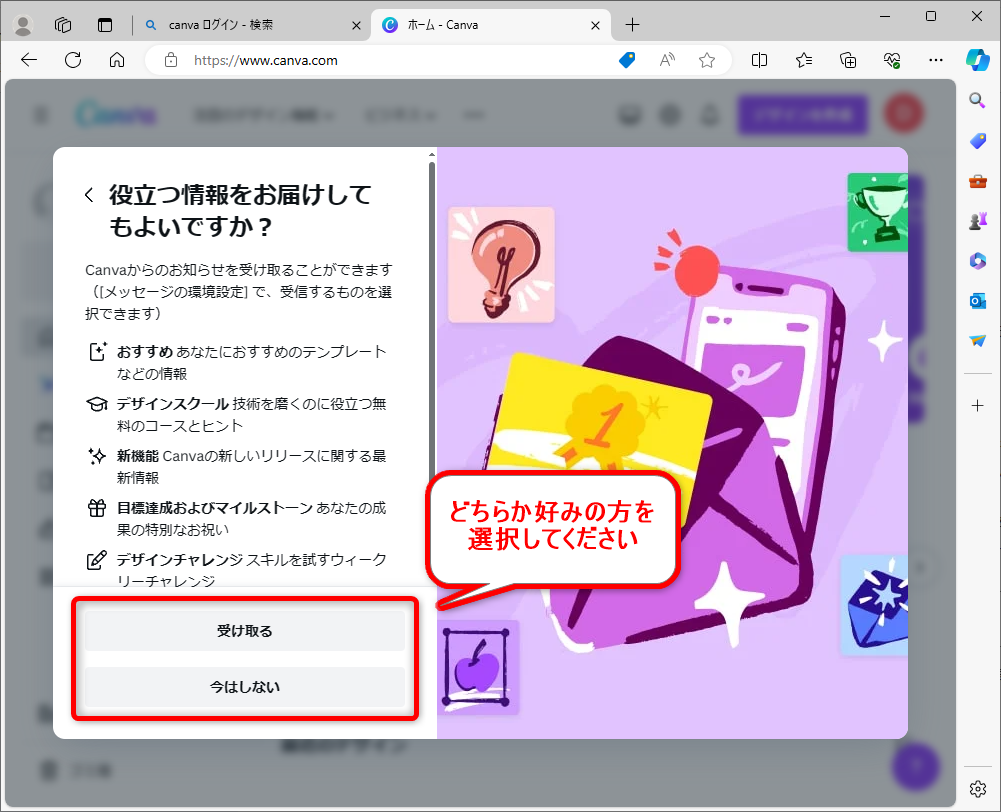
Task: Select the ホーム - Canva tab
Action: (490, 25)
